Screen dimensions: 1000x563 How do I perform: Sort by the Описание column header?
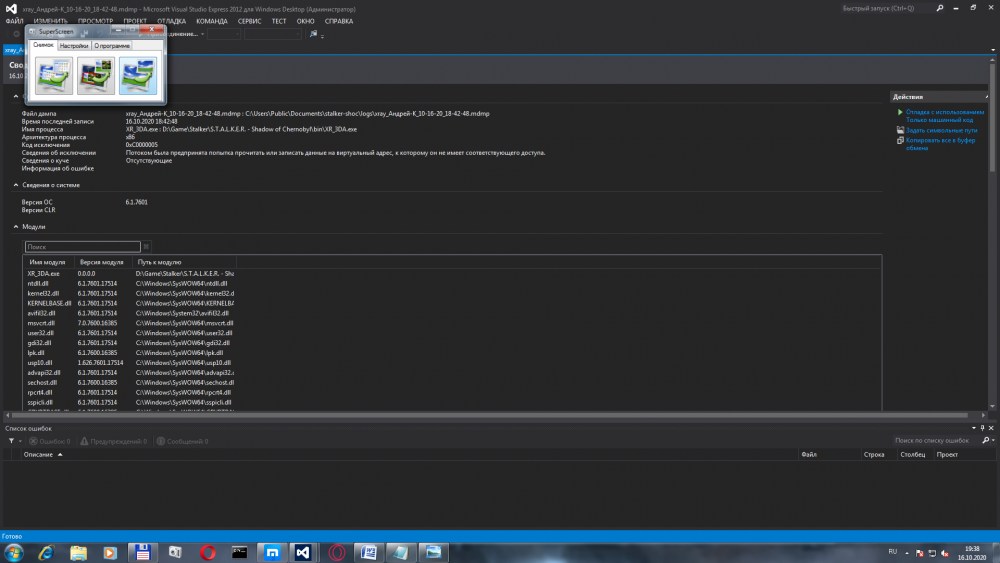click(x=41, y=455)
